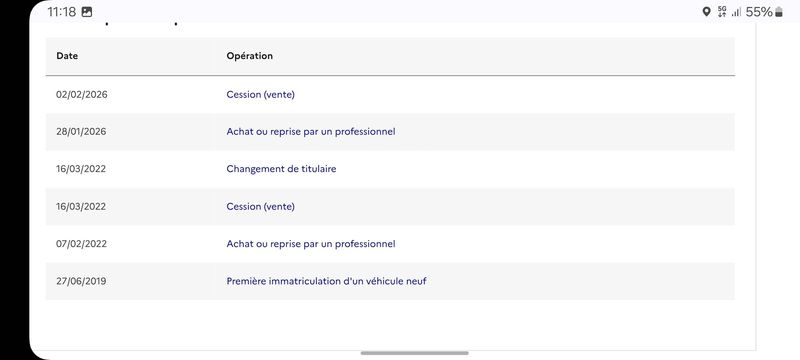Viewport: 800px width, 360px height.
Task: Open the 28/01/2026 Achat ou reprise entry
Action: click(311, 132)
